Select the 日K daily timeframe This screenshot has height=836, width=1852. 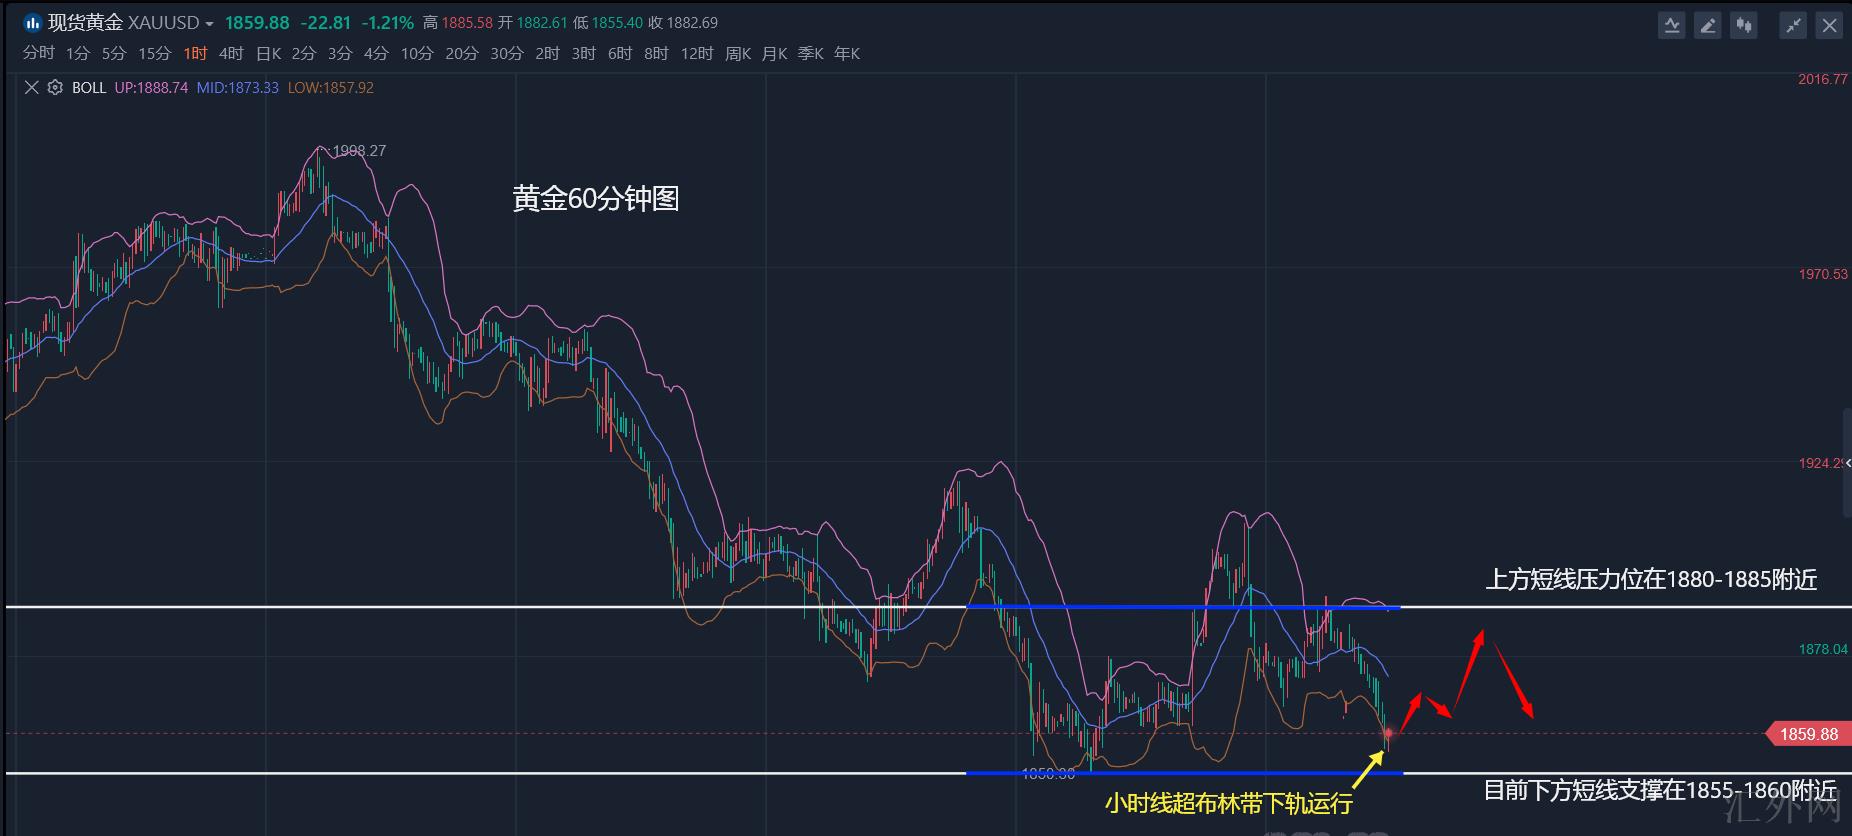268,54
